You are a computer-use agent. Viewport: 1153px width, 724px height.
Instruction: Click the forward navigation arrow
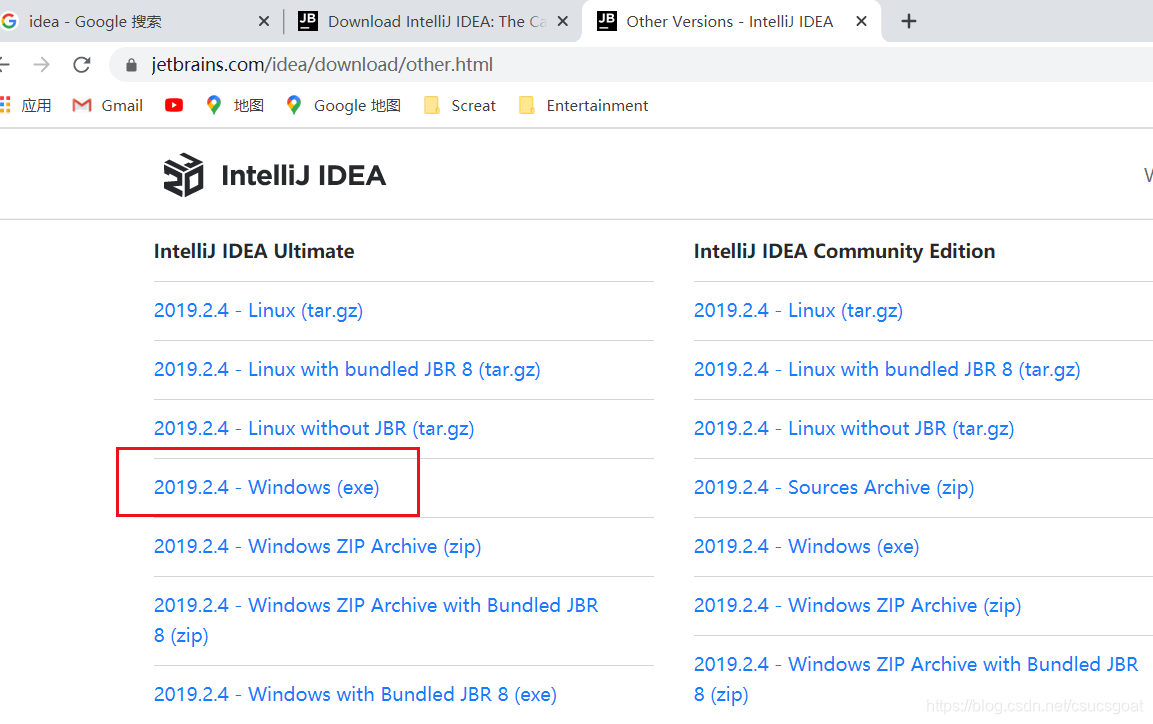(41, 65)
